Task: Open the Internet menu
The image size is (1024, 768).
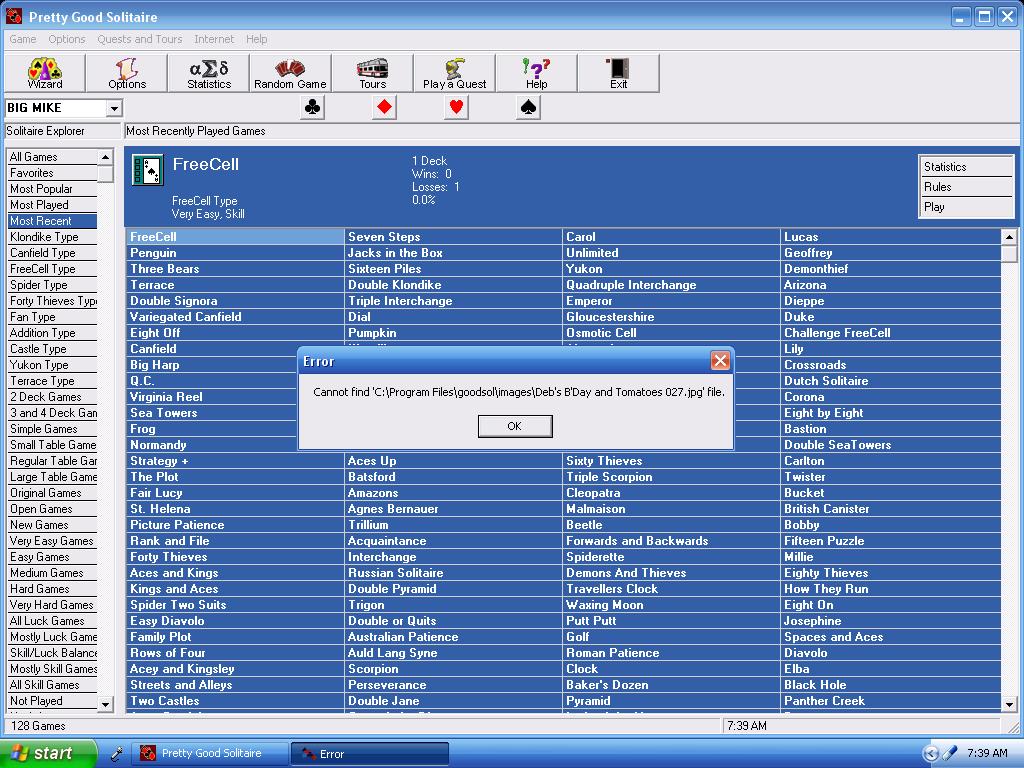Action: [x=214, y=39]
